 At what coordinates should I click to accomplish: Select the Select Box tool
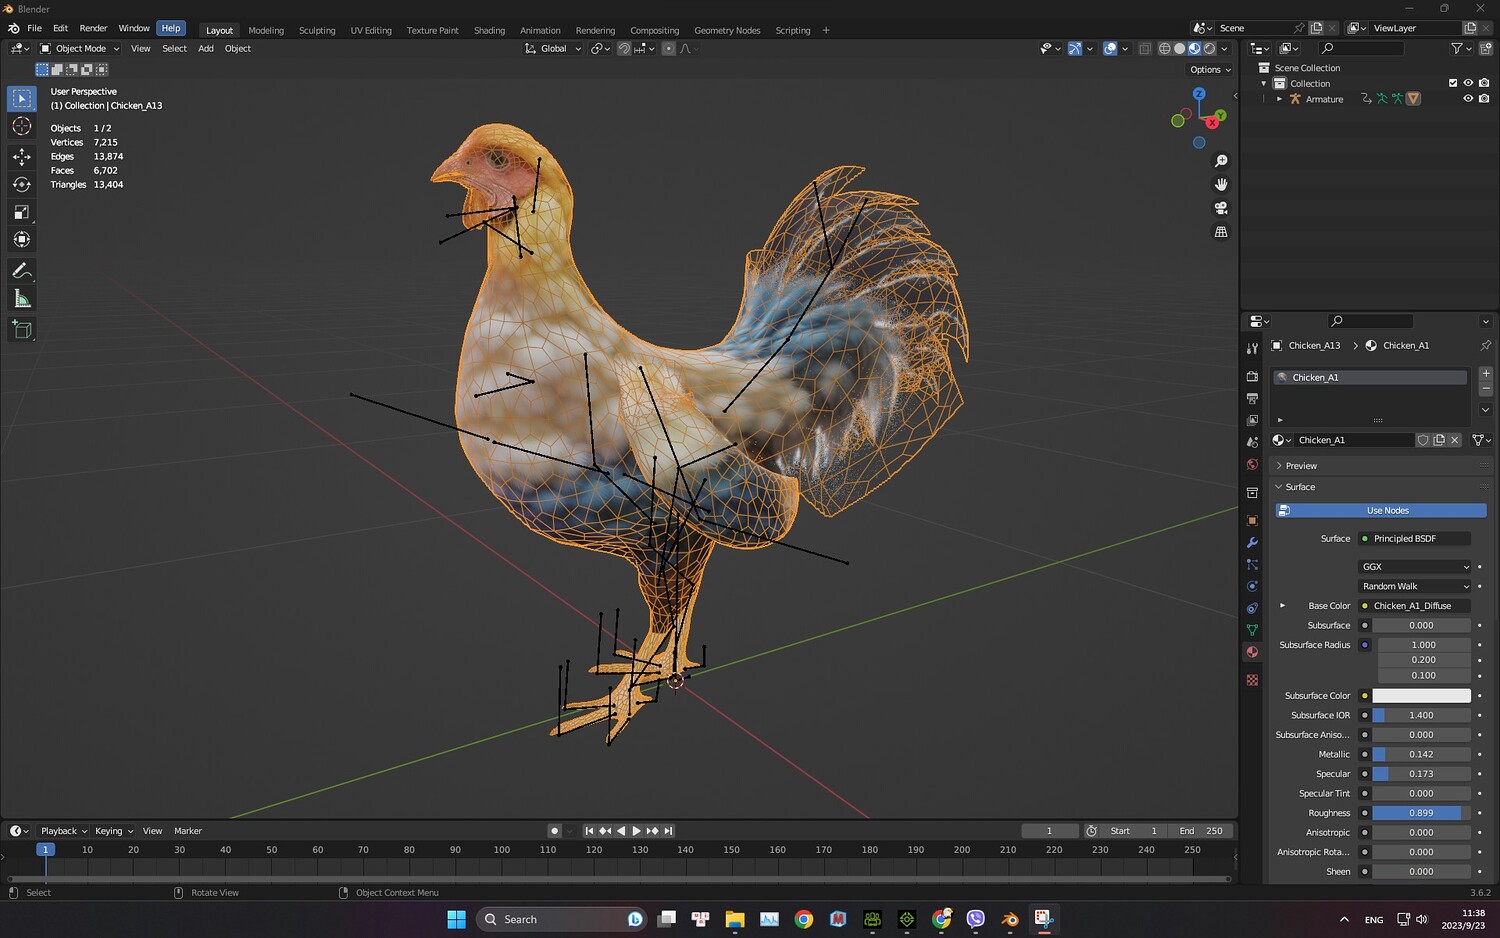22,98
